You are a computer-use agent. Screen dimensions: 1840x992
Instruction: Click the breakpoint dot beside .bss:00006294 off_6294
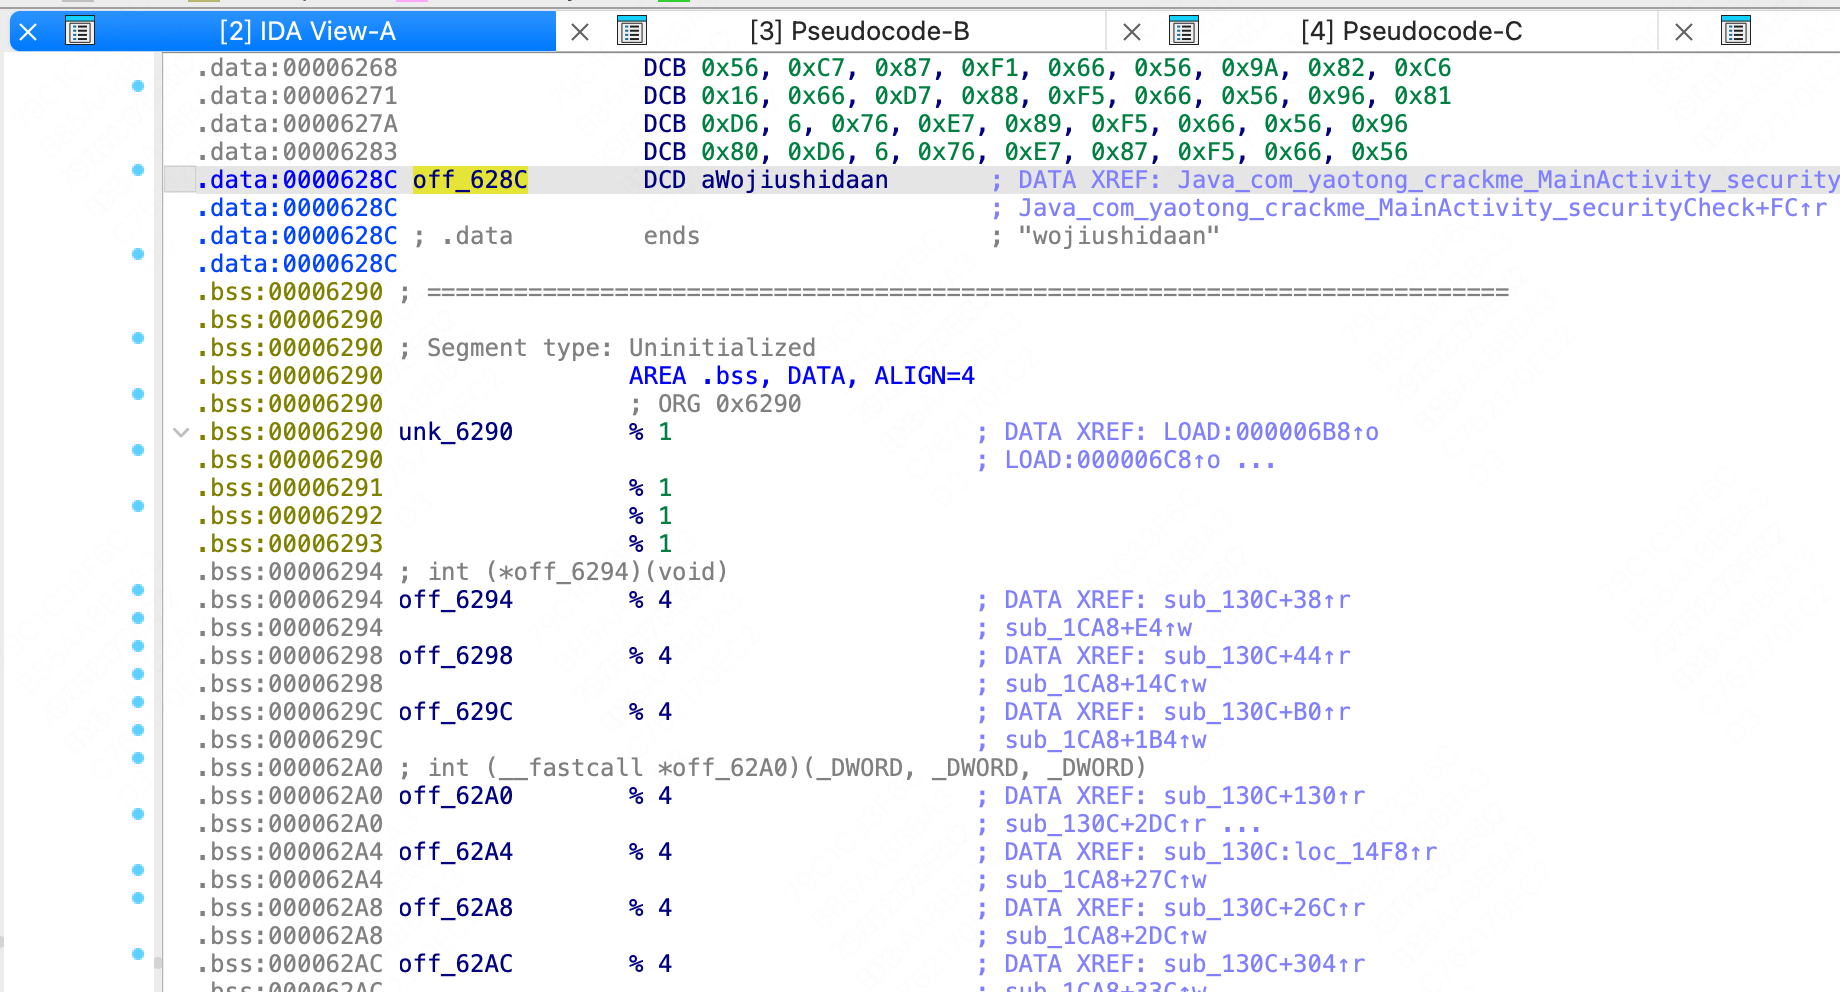pos(138,590)
